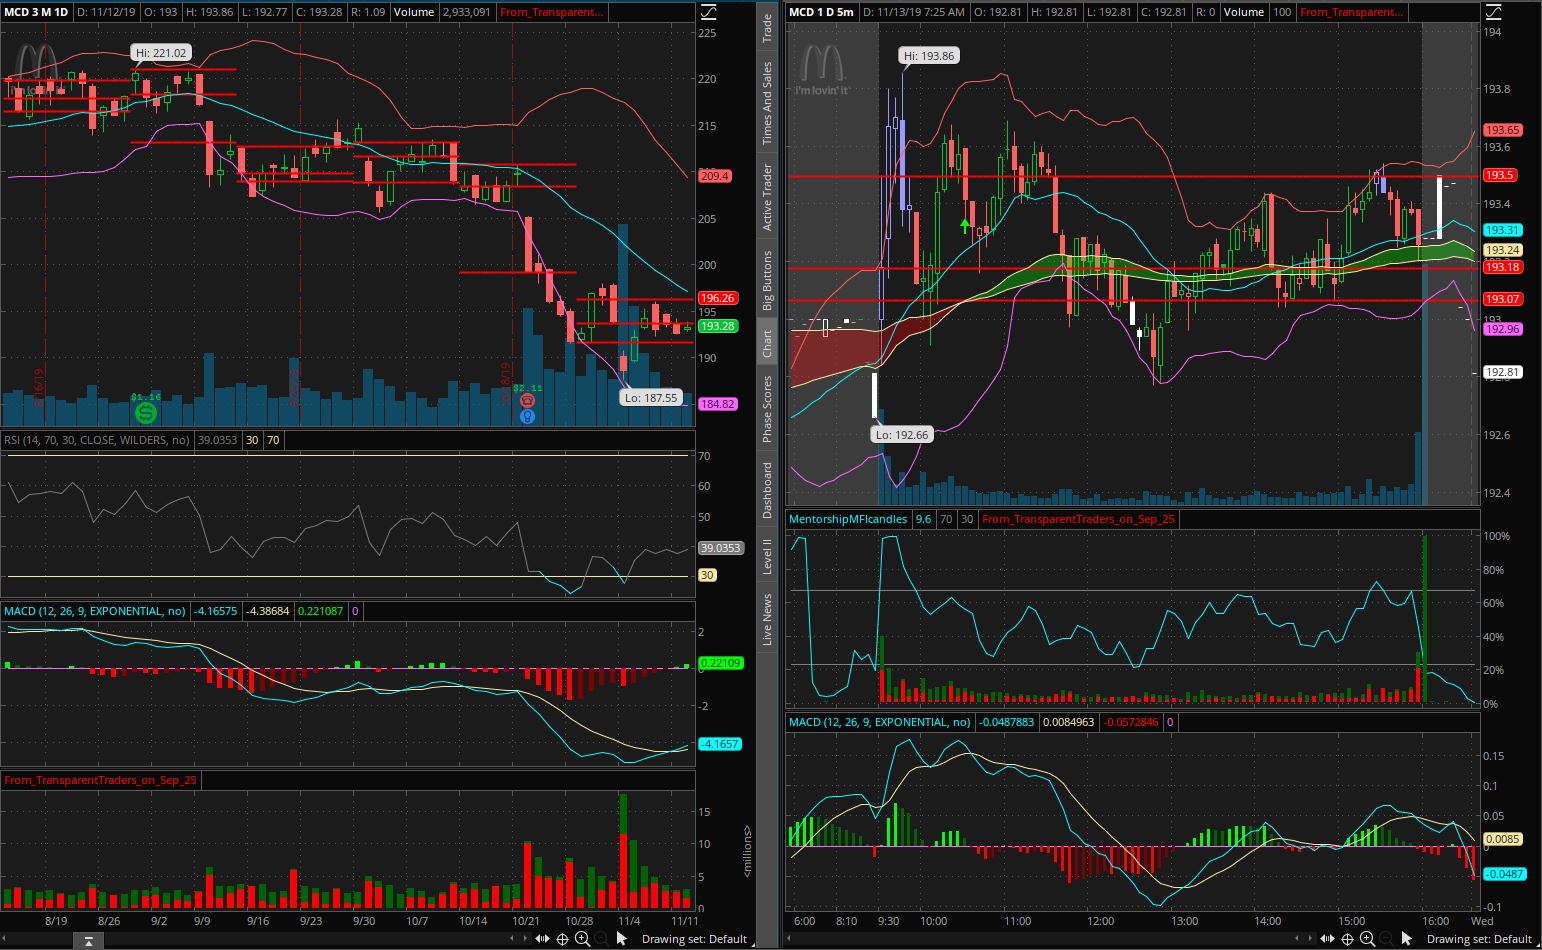The image size is (1542, 950).
Task: Click the 192.96 magenta price label
Action: click(x=1502, y=329)
